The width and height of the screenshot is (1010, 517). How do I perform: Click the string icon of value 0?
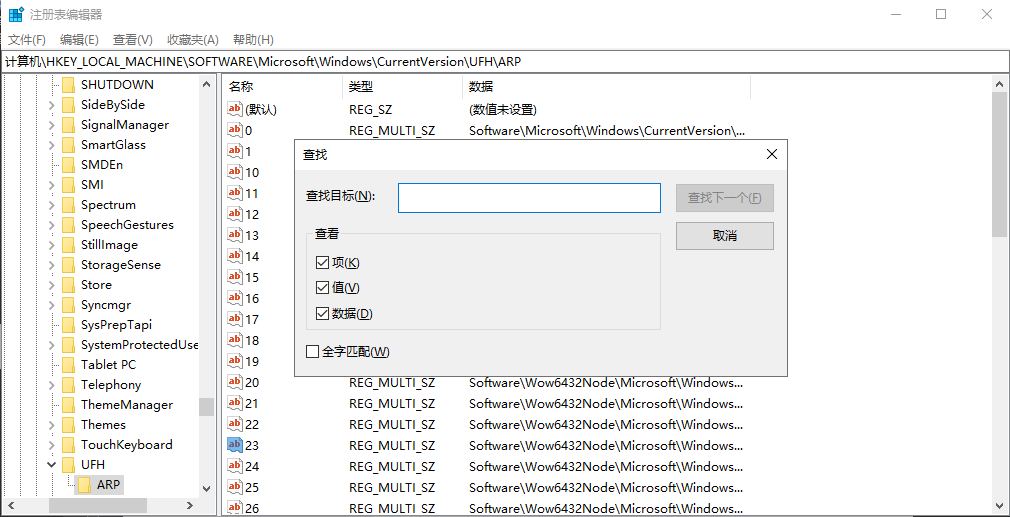click(x=235, y=131)
